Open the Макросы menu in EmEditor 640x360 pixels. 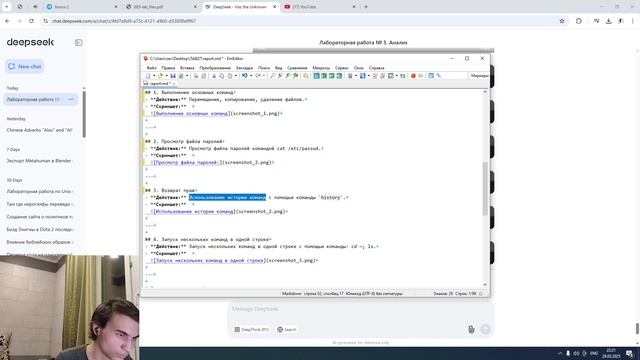coord(321,68)
